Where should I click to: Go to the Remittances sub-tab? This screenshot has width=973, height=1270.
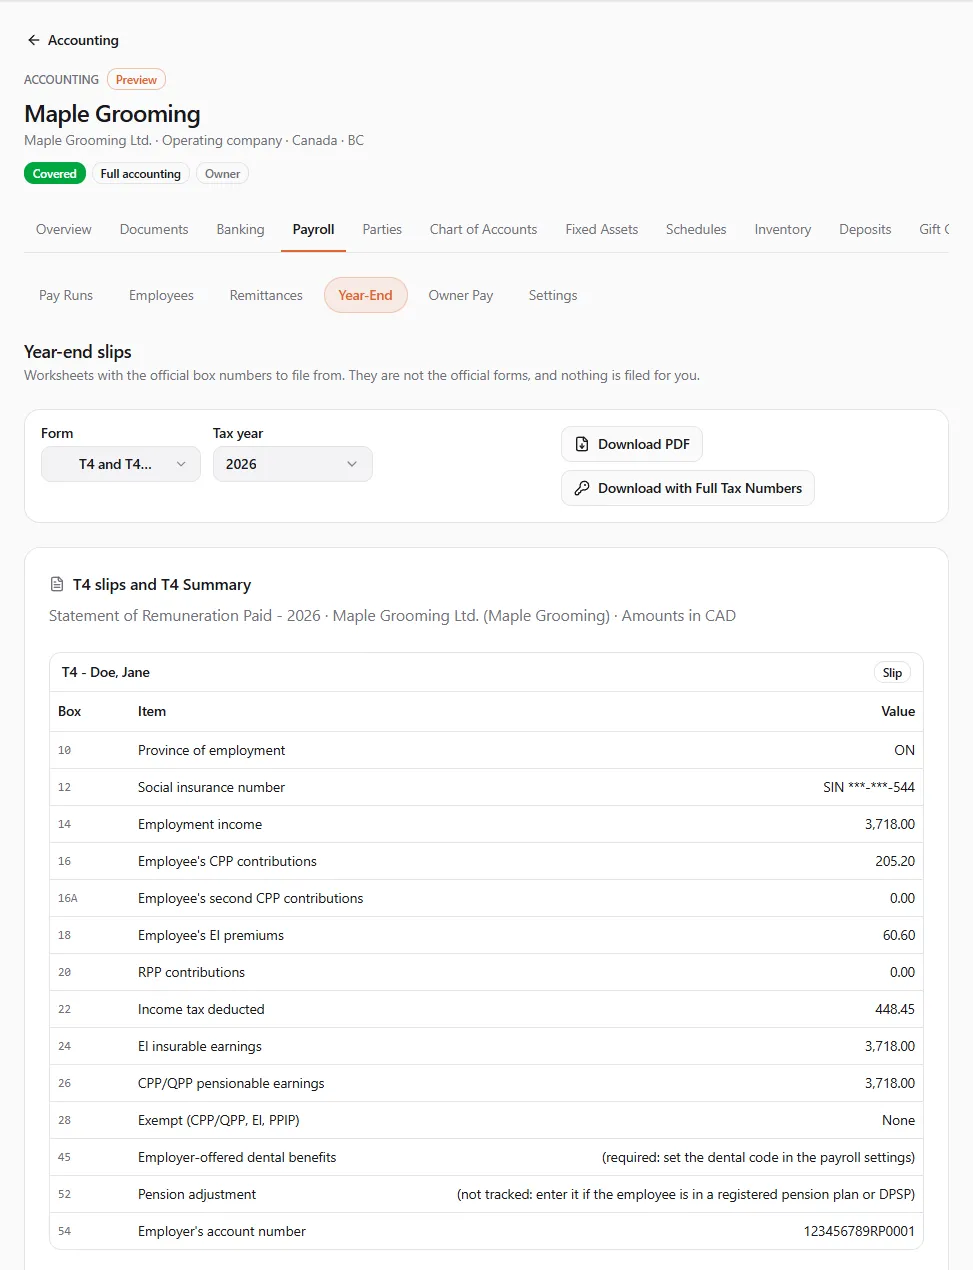pos(266,295)
